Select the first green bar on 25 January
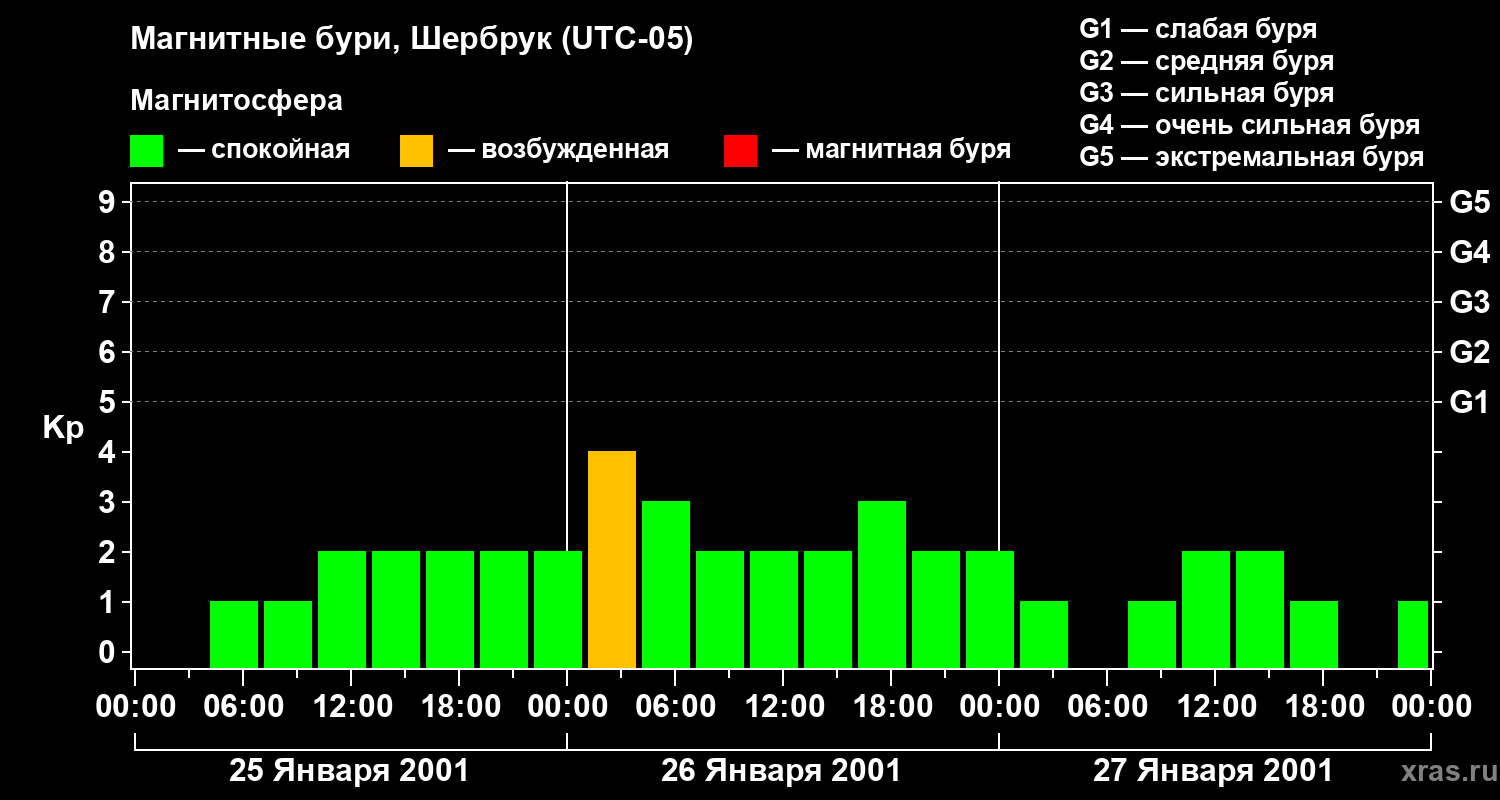1500x800 pixels. (x=234, y=634)
